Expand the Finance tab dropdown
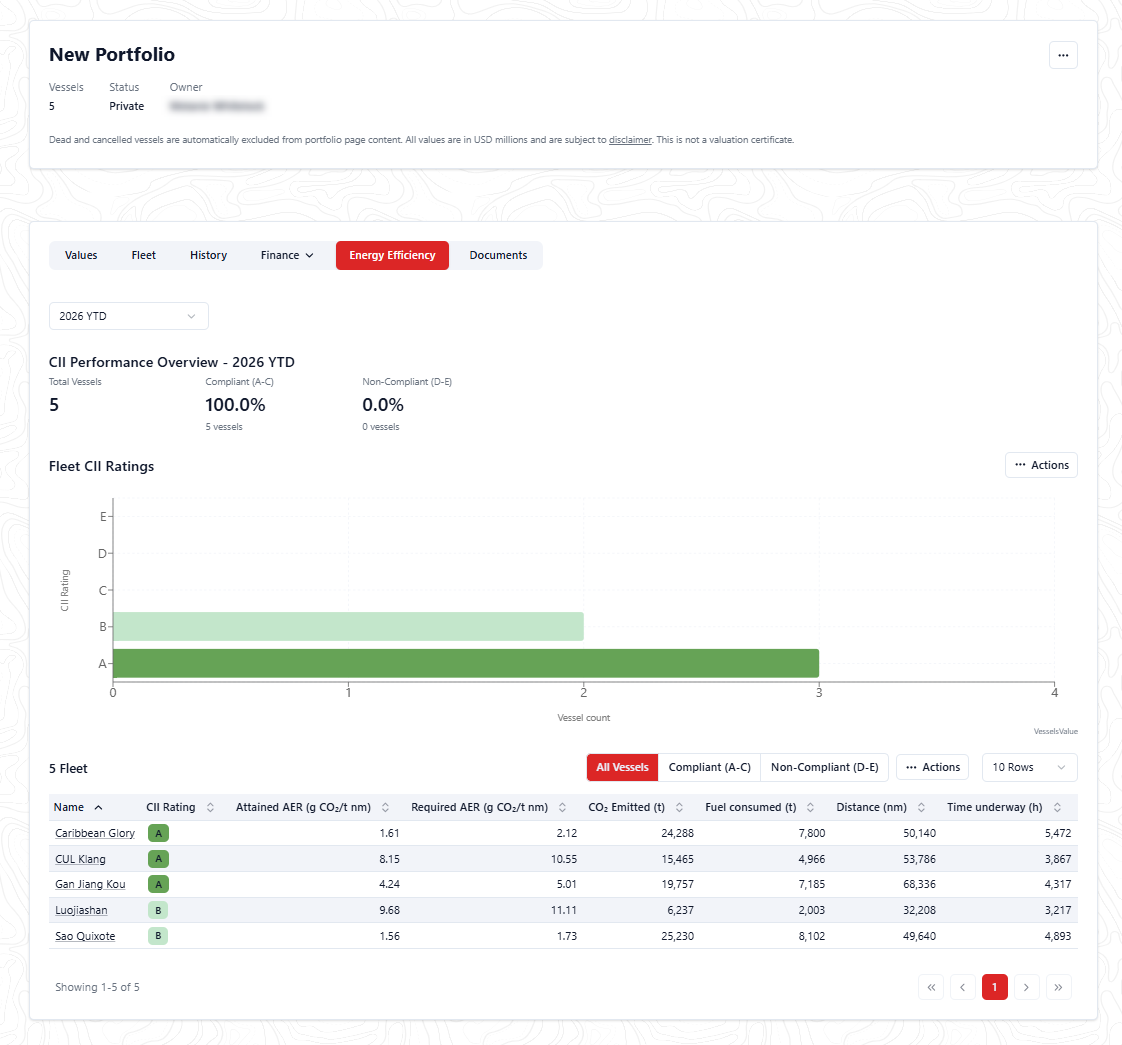The height and width of the screenshot is (1045, 1122). pyautogui.click(x=287, y=256)
